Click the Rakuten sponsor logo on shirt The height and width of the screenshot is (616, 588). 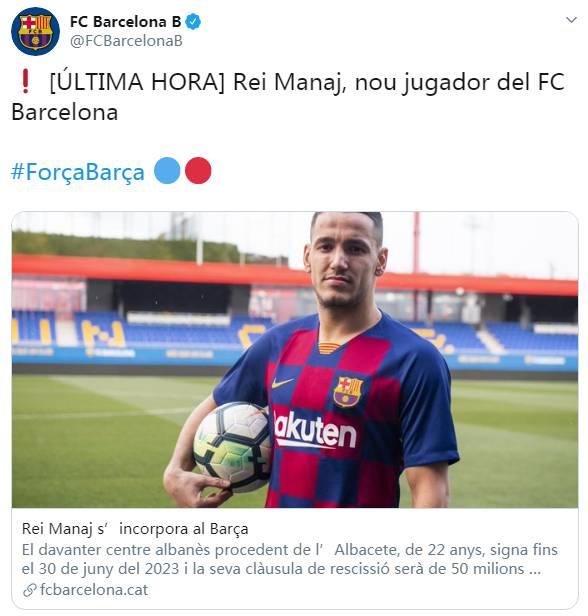click(x=314, y=430)
